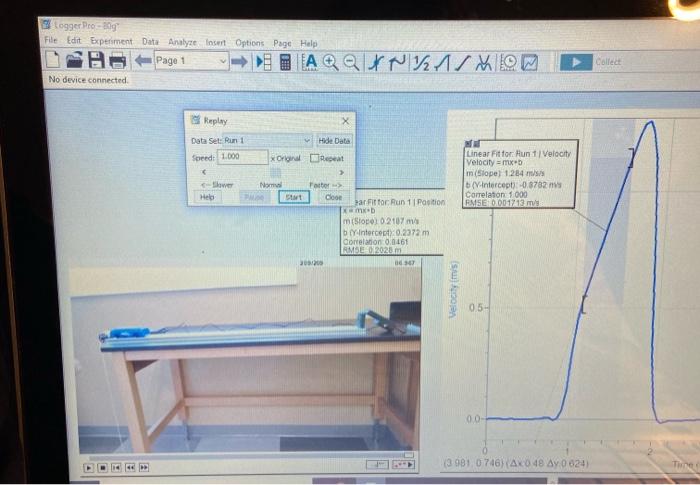Screen dimensions: 700x485
Task: Select the Tangent tool icon
Action: (397, 63)
